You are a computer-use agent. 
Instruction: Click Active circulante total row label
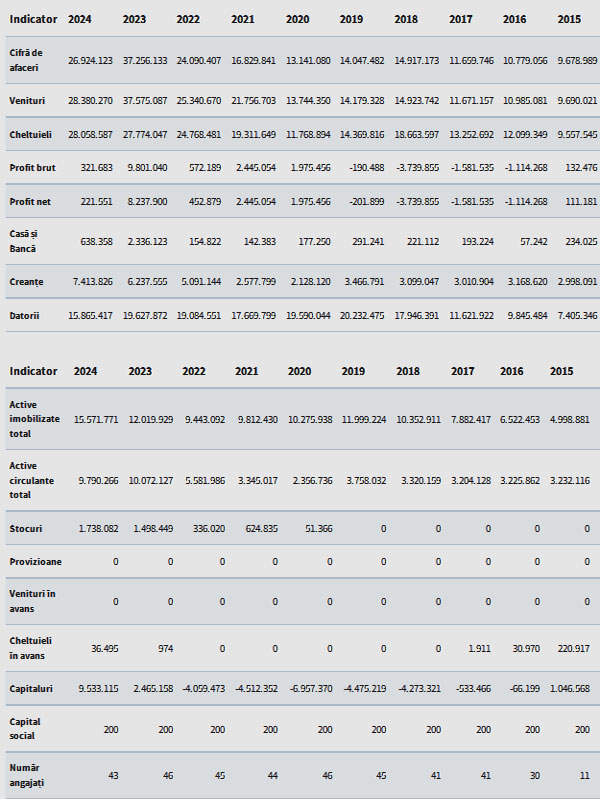pyautogui.click(x=32, y=480)
